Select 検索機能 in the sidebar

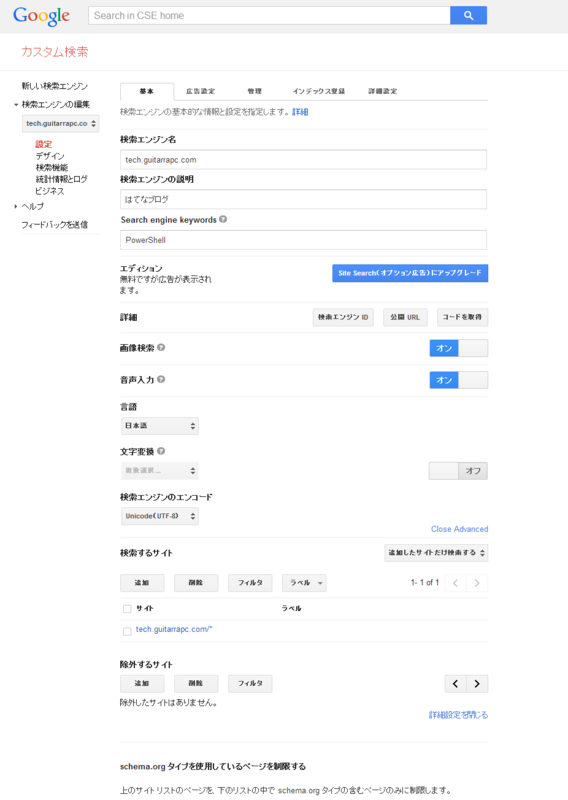click(x=52, y=168)
